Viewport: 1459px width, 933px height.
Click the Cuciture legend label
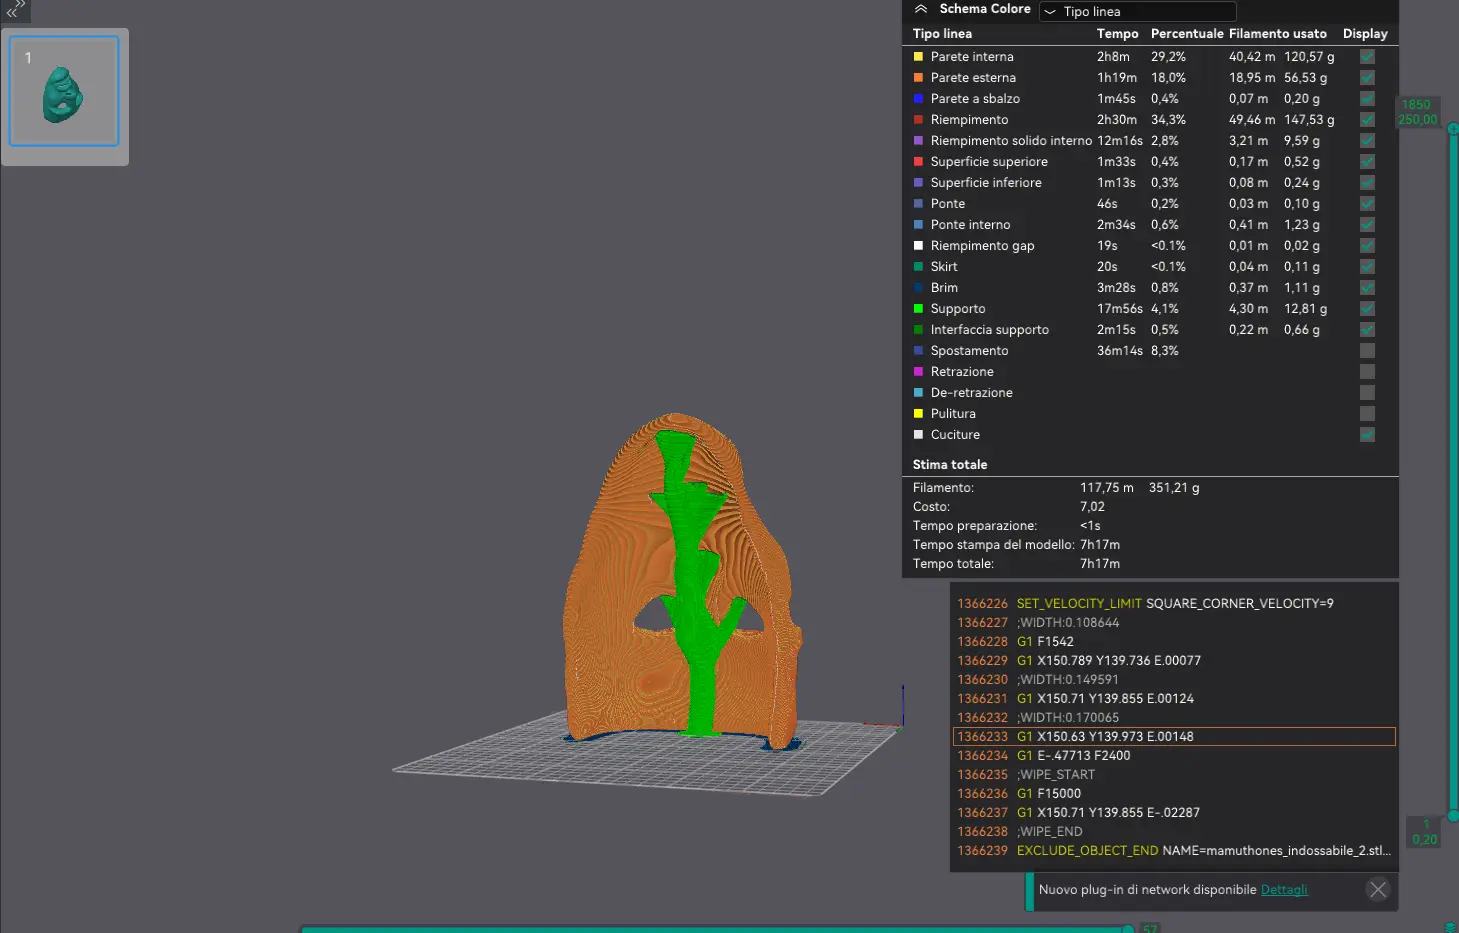(x=955, y=435)
